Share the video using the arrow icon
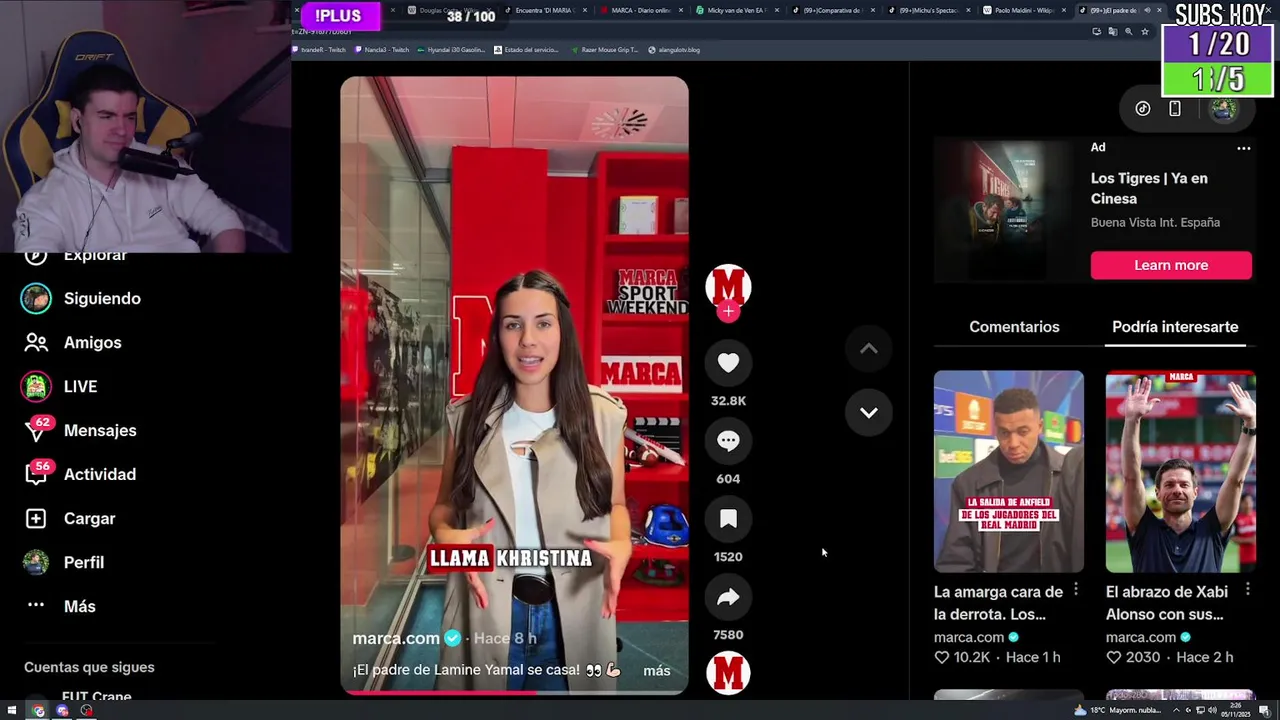This screenshot has height=720, width=1280. [728, 597]
